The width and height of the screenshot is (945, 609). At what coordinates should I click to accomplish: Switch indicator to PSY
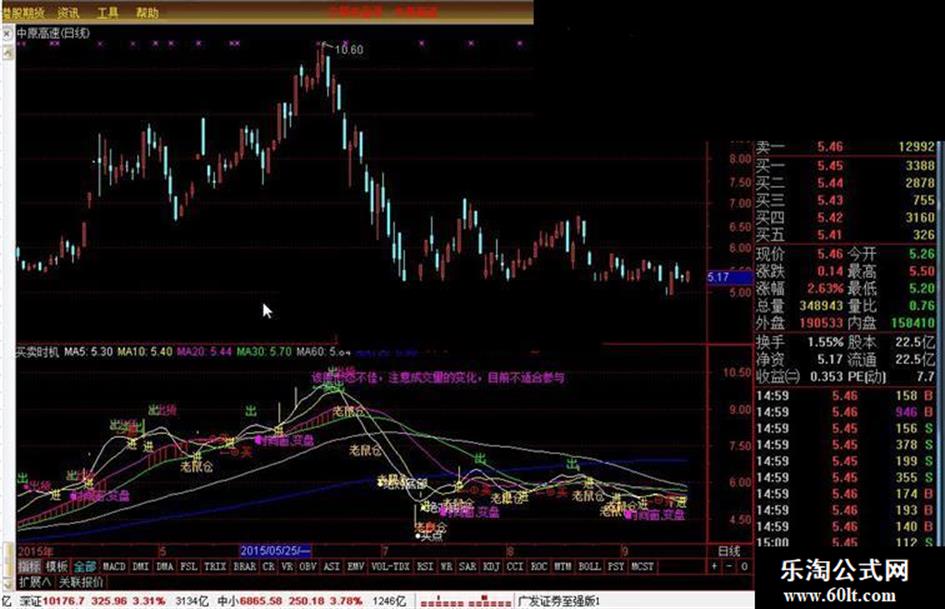pos(615,566)
